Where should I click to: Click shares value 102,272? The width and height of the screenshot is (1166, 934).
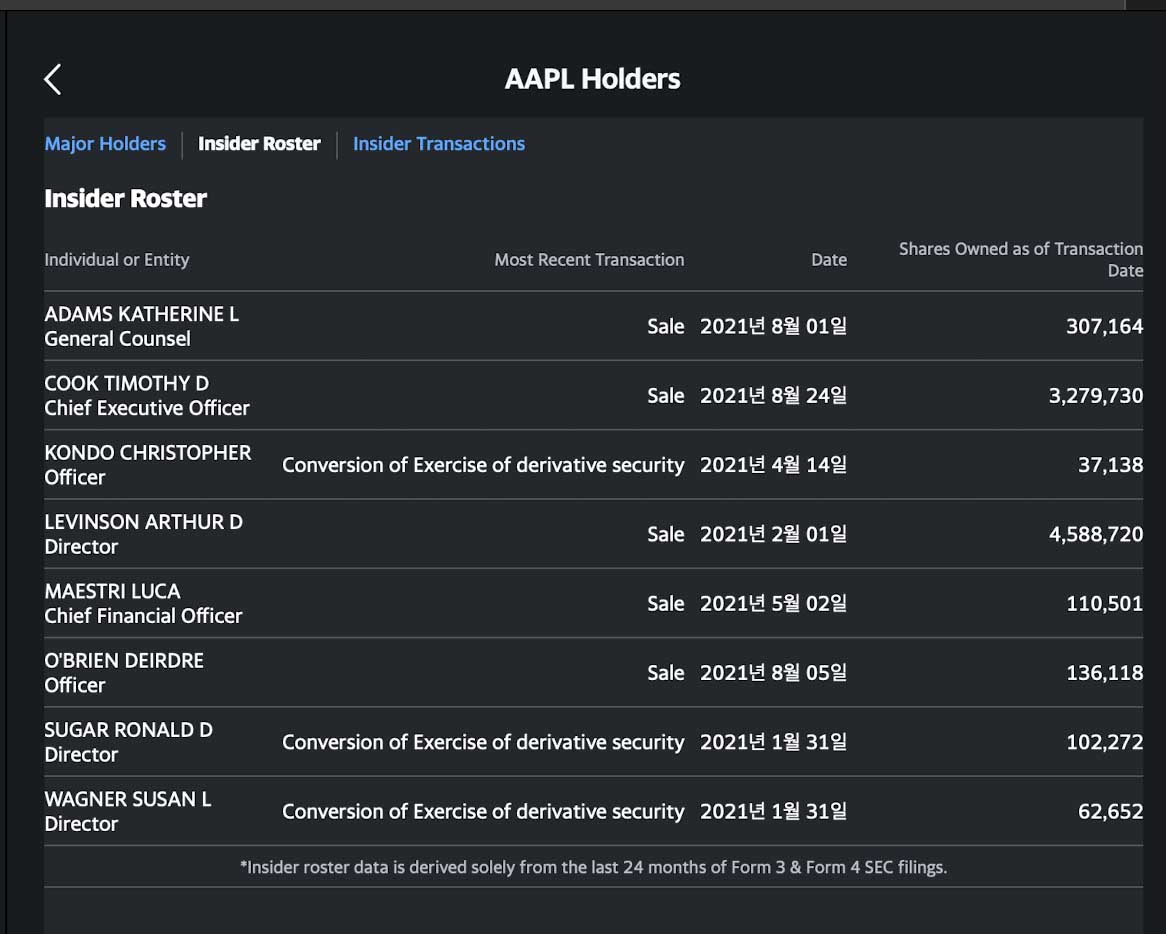click(x=1104, y=741)
